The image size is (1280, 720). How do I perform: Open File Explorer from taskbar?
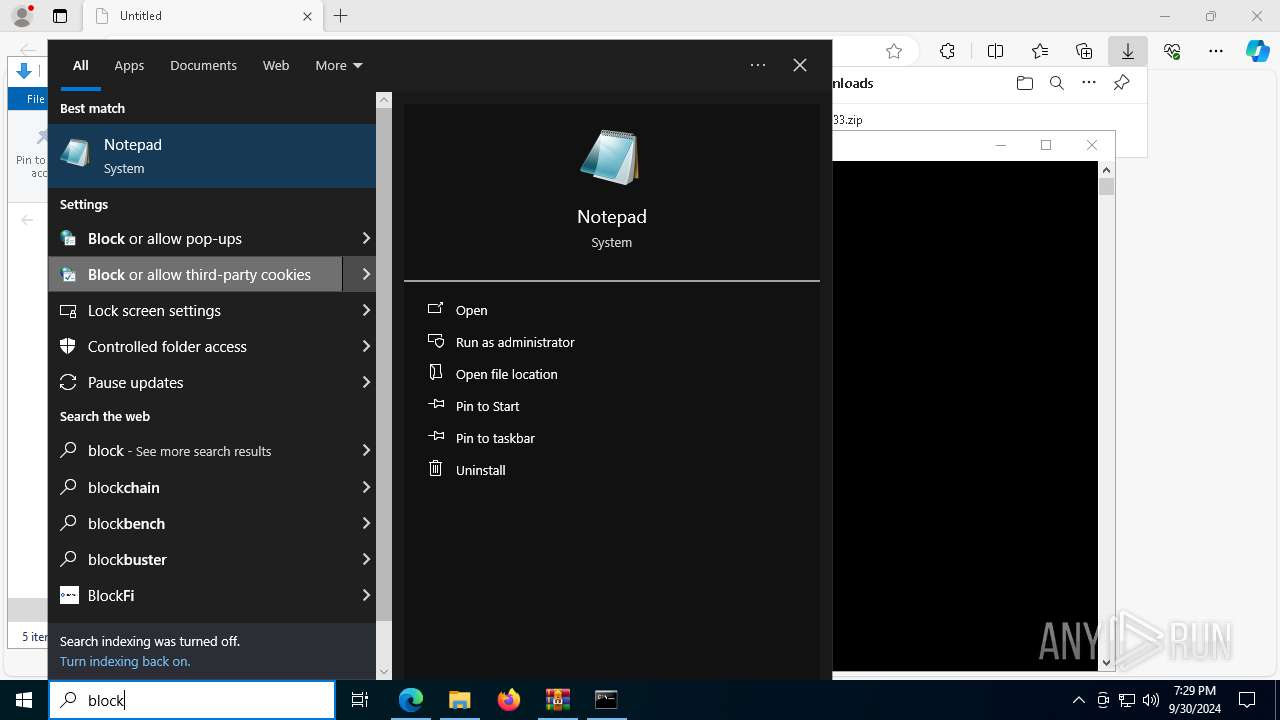459,700
